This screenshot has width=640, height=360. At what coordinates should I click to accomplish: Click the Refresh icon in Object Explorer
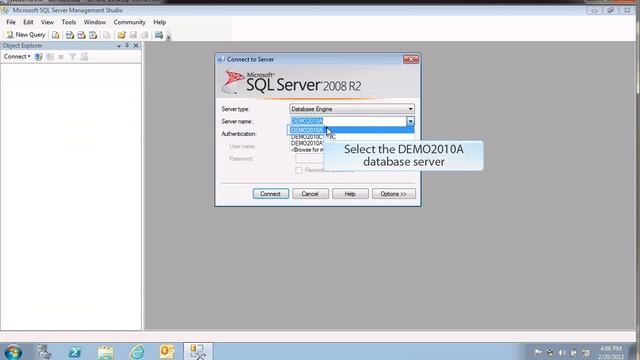coord(84,57)
